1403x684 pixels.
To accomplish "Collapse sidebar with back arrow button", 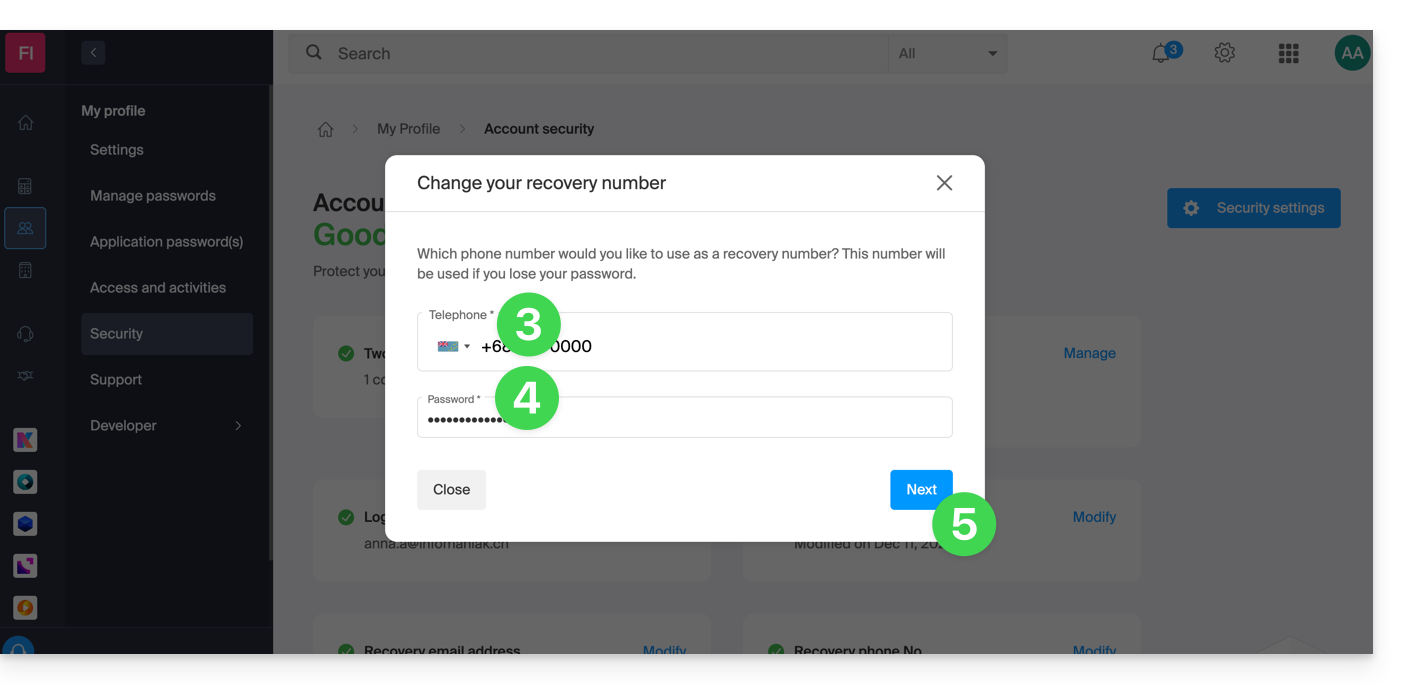I will [x=93, y=53].
